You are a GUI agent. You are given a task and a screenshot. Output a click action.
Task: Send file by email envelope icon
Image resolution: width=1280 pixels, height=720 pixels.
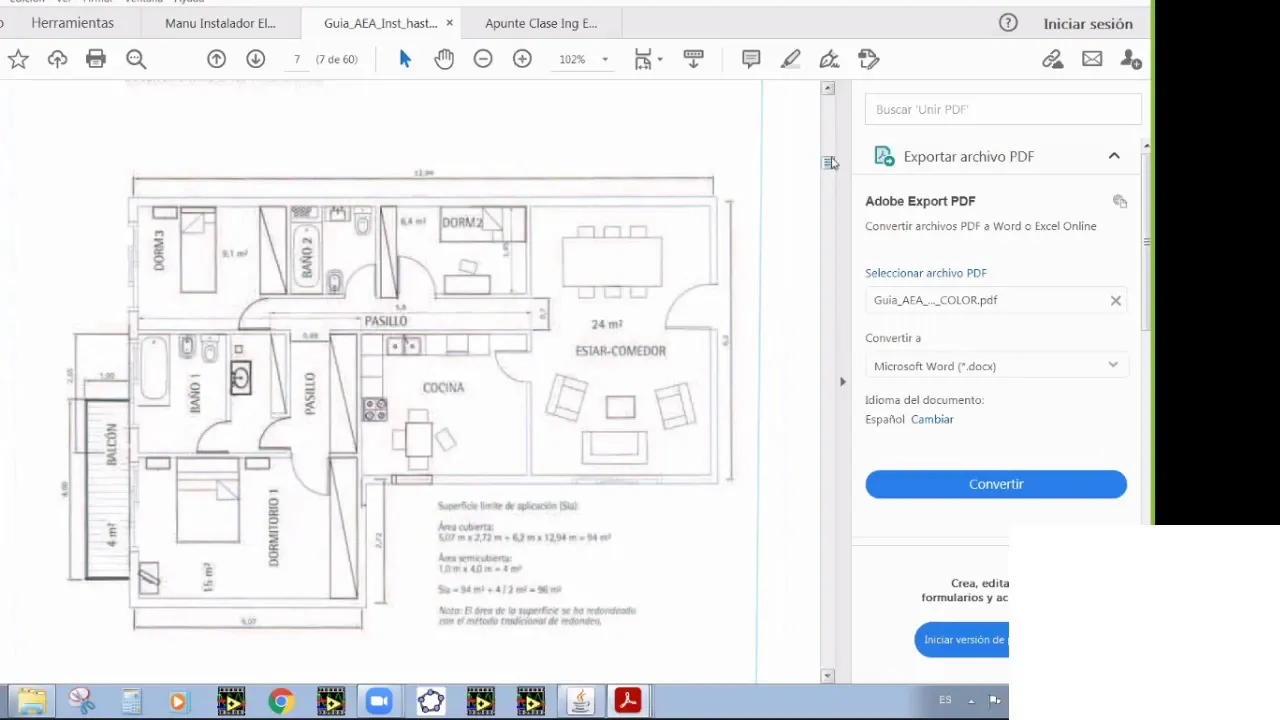tap(1092, 60)
